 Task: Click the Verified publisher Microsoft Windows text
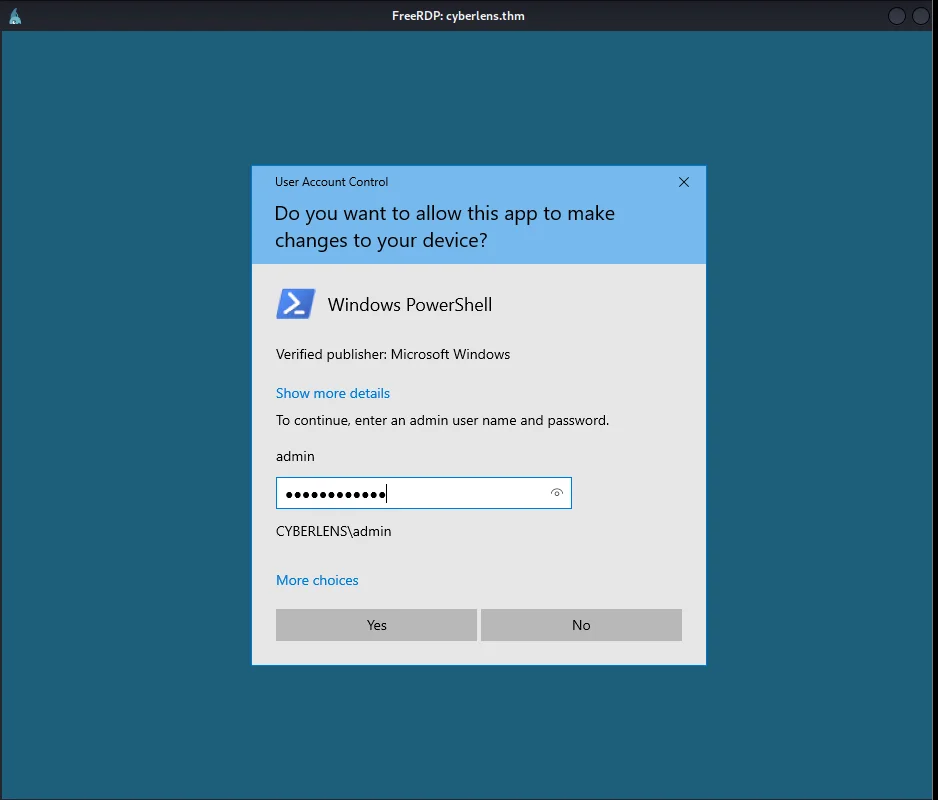click(x=392, y=354)
